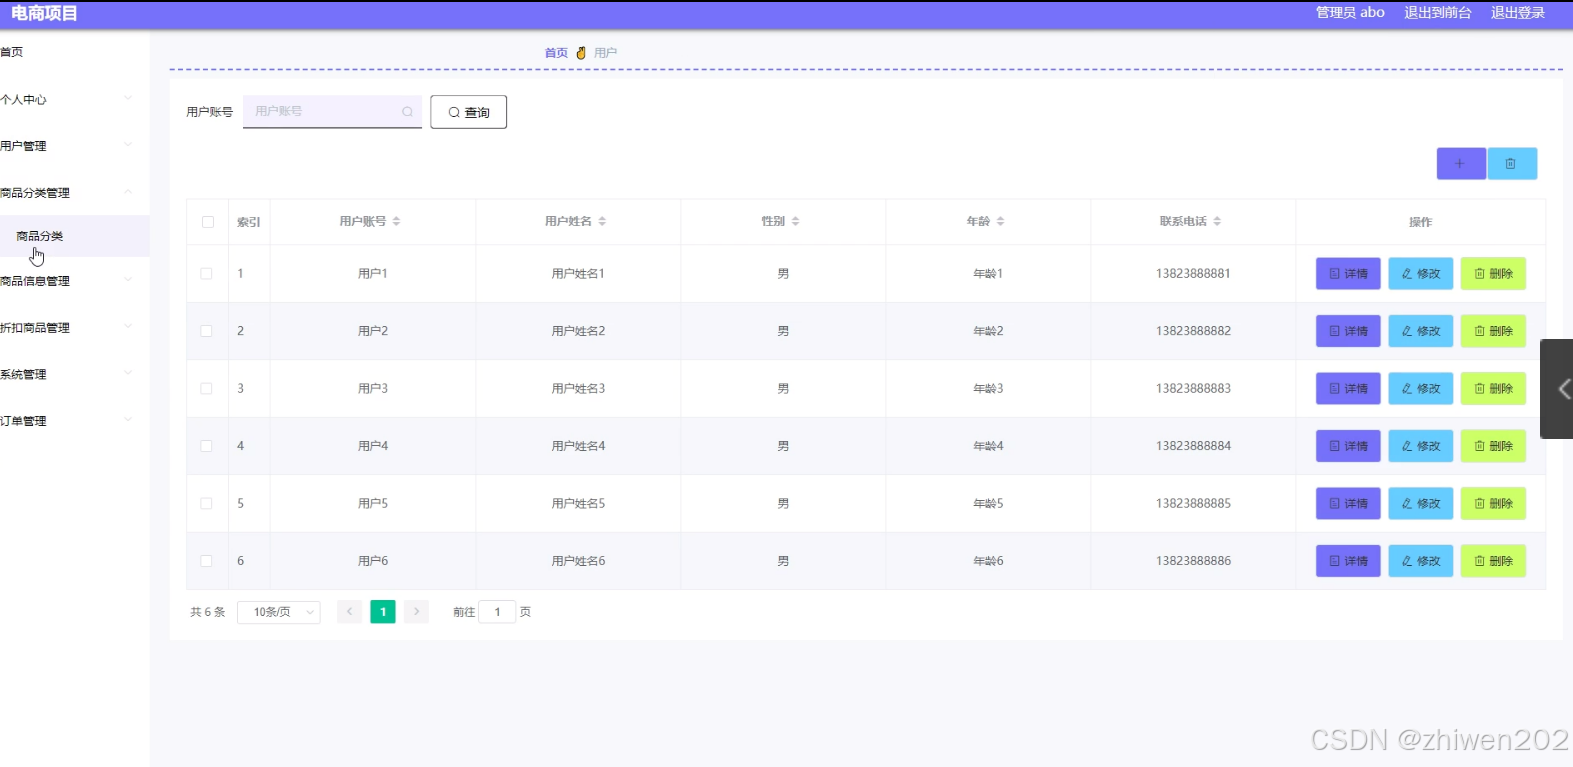This screenshot has height=767, width=1573.
Task: Click 退出到前台 in top bar
Action: click(x=1437, y=13)
